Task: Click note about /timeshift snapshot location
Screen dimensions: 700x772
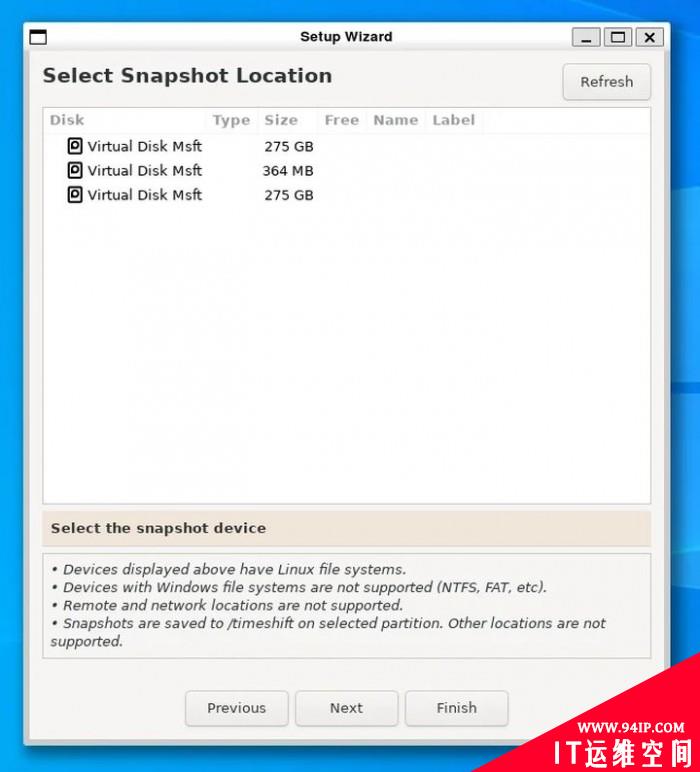Action: pyautogui.click(x=328, y=632)
